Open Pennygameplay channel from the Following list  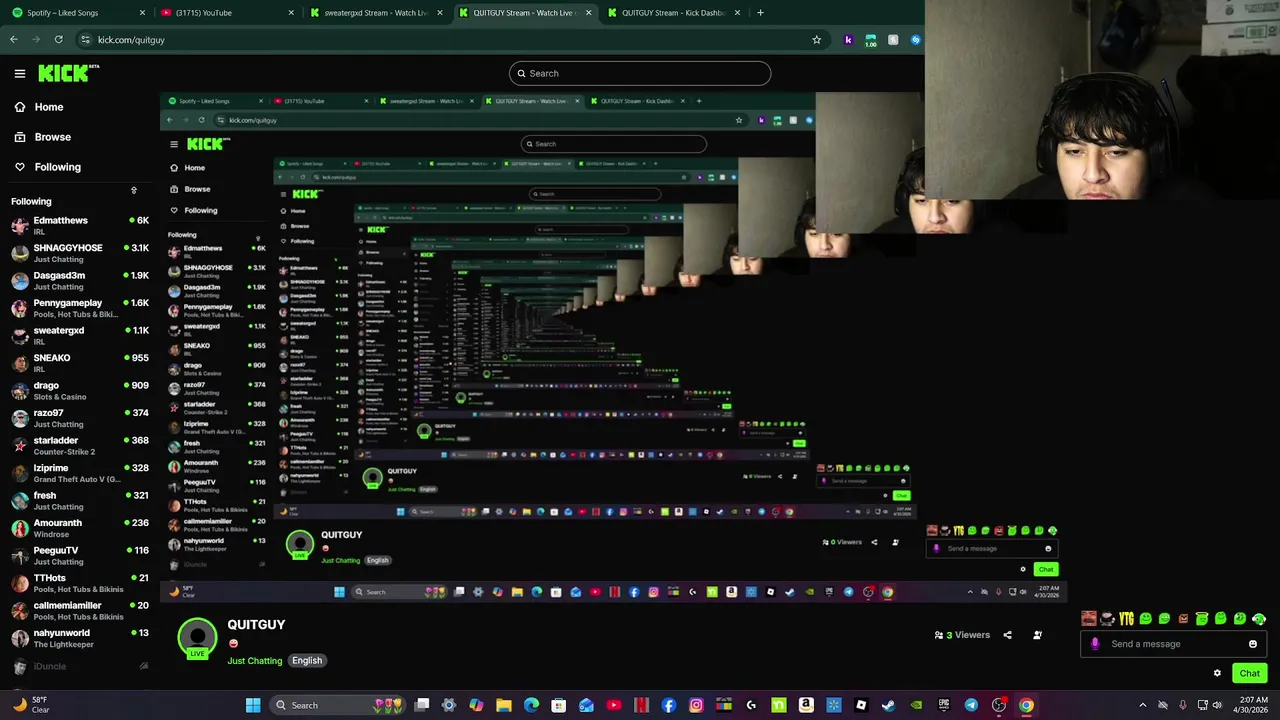pos(80,308)
